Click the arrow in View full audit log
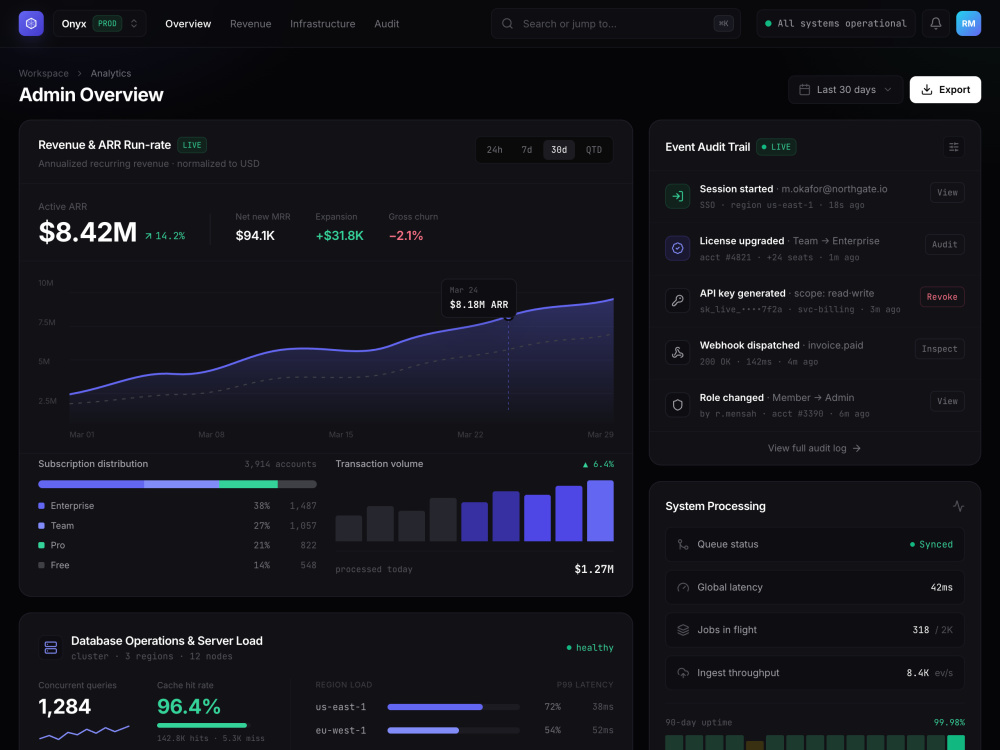This screenshot has width=1000, height=750. pyautogui.click(x=857, y=448)
